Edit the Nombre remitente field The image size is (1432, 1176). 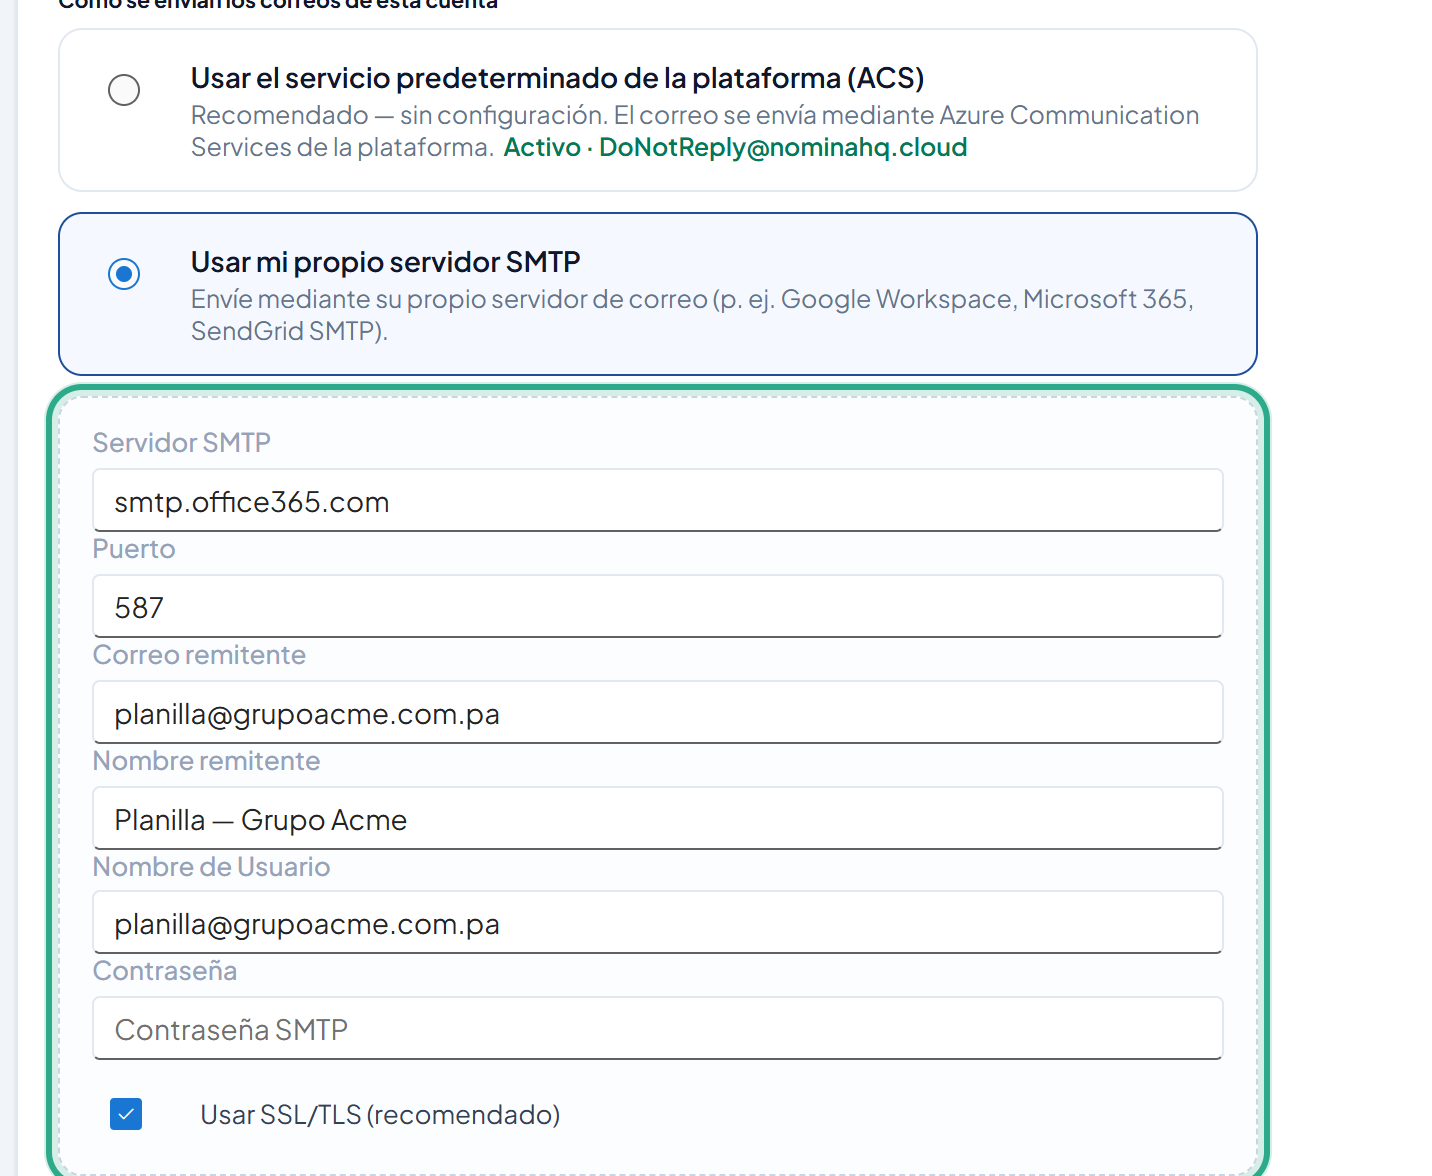658,819
